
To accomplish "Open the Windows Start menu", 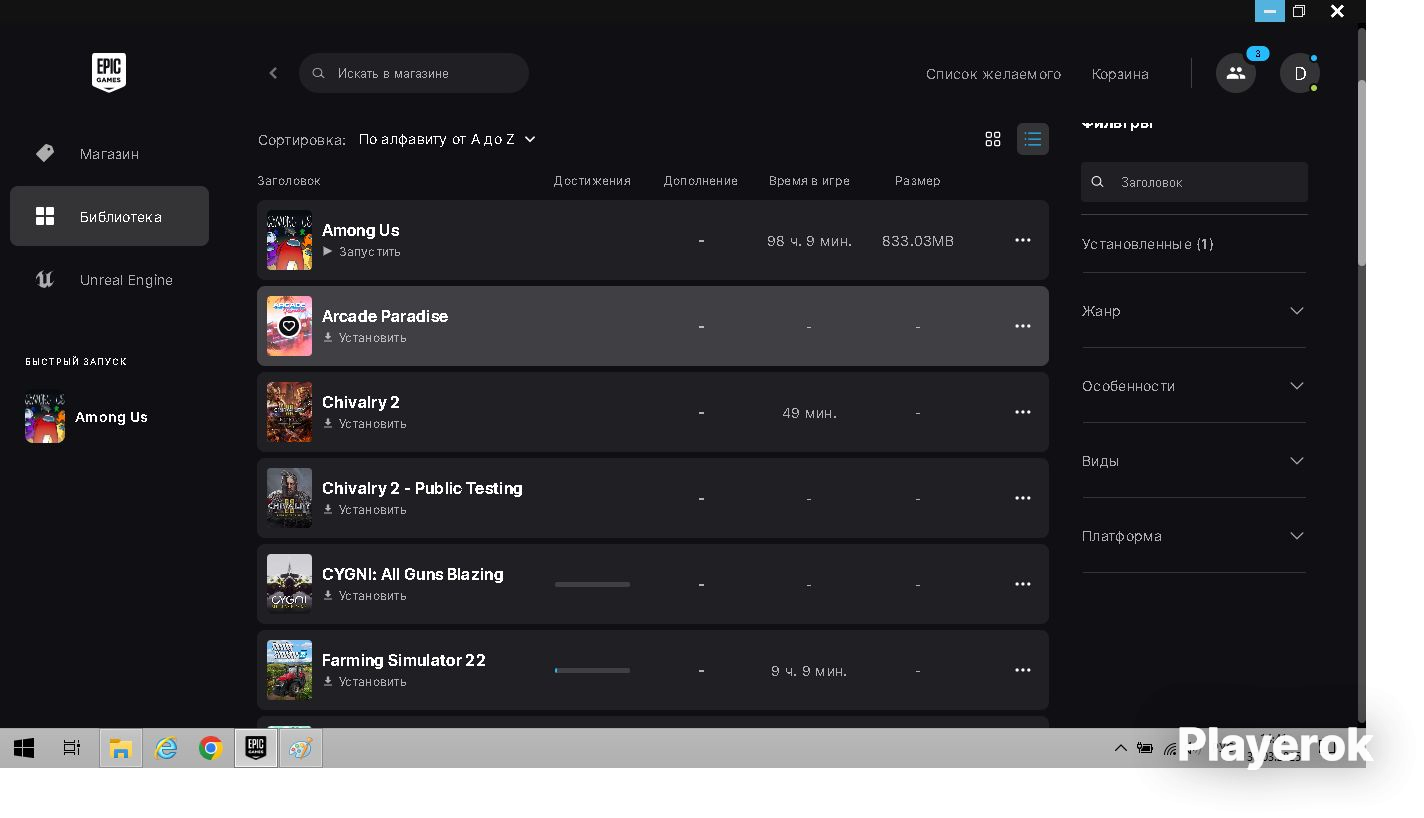I will tap(24, 748).
